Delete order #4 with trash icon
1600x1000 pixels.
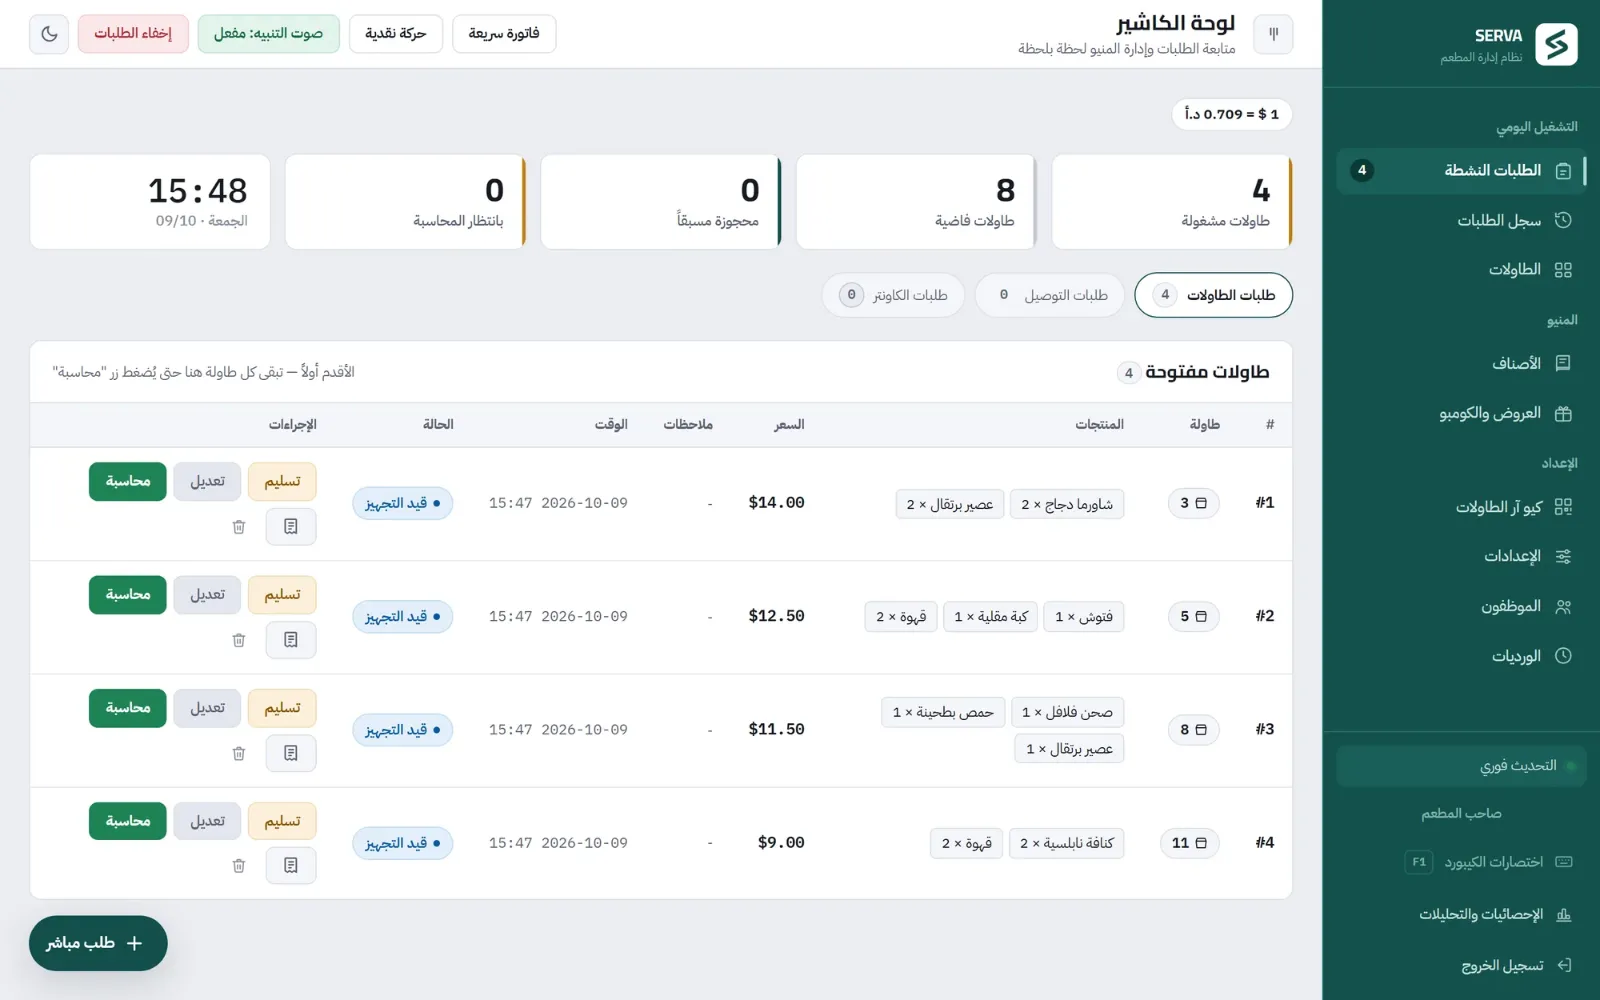[x=239, y=866]
